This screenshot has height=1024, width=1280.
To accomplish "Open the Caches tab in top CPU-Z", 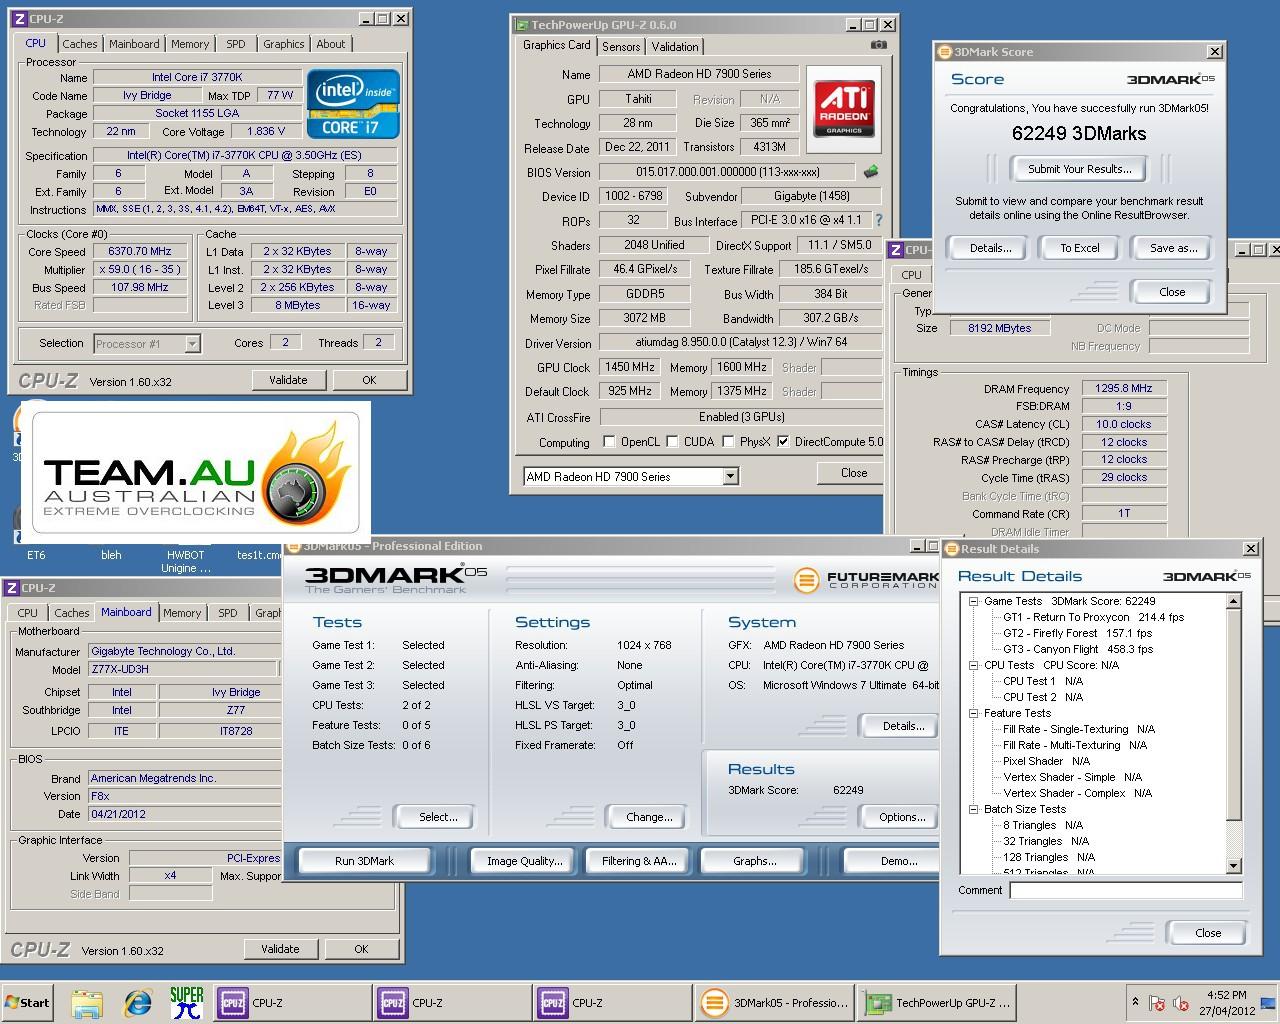I will click(80, 44).
